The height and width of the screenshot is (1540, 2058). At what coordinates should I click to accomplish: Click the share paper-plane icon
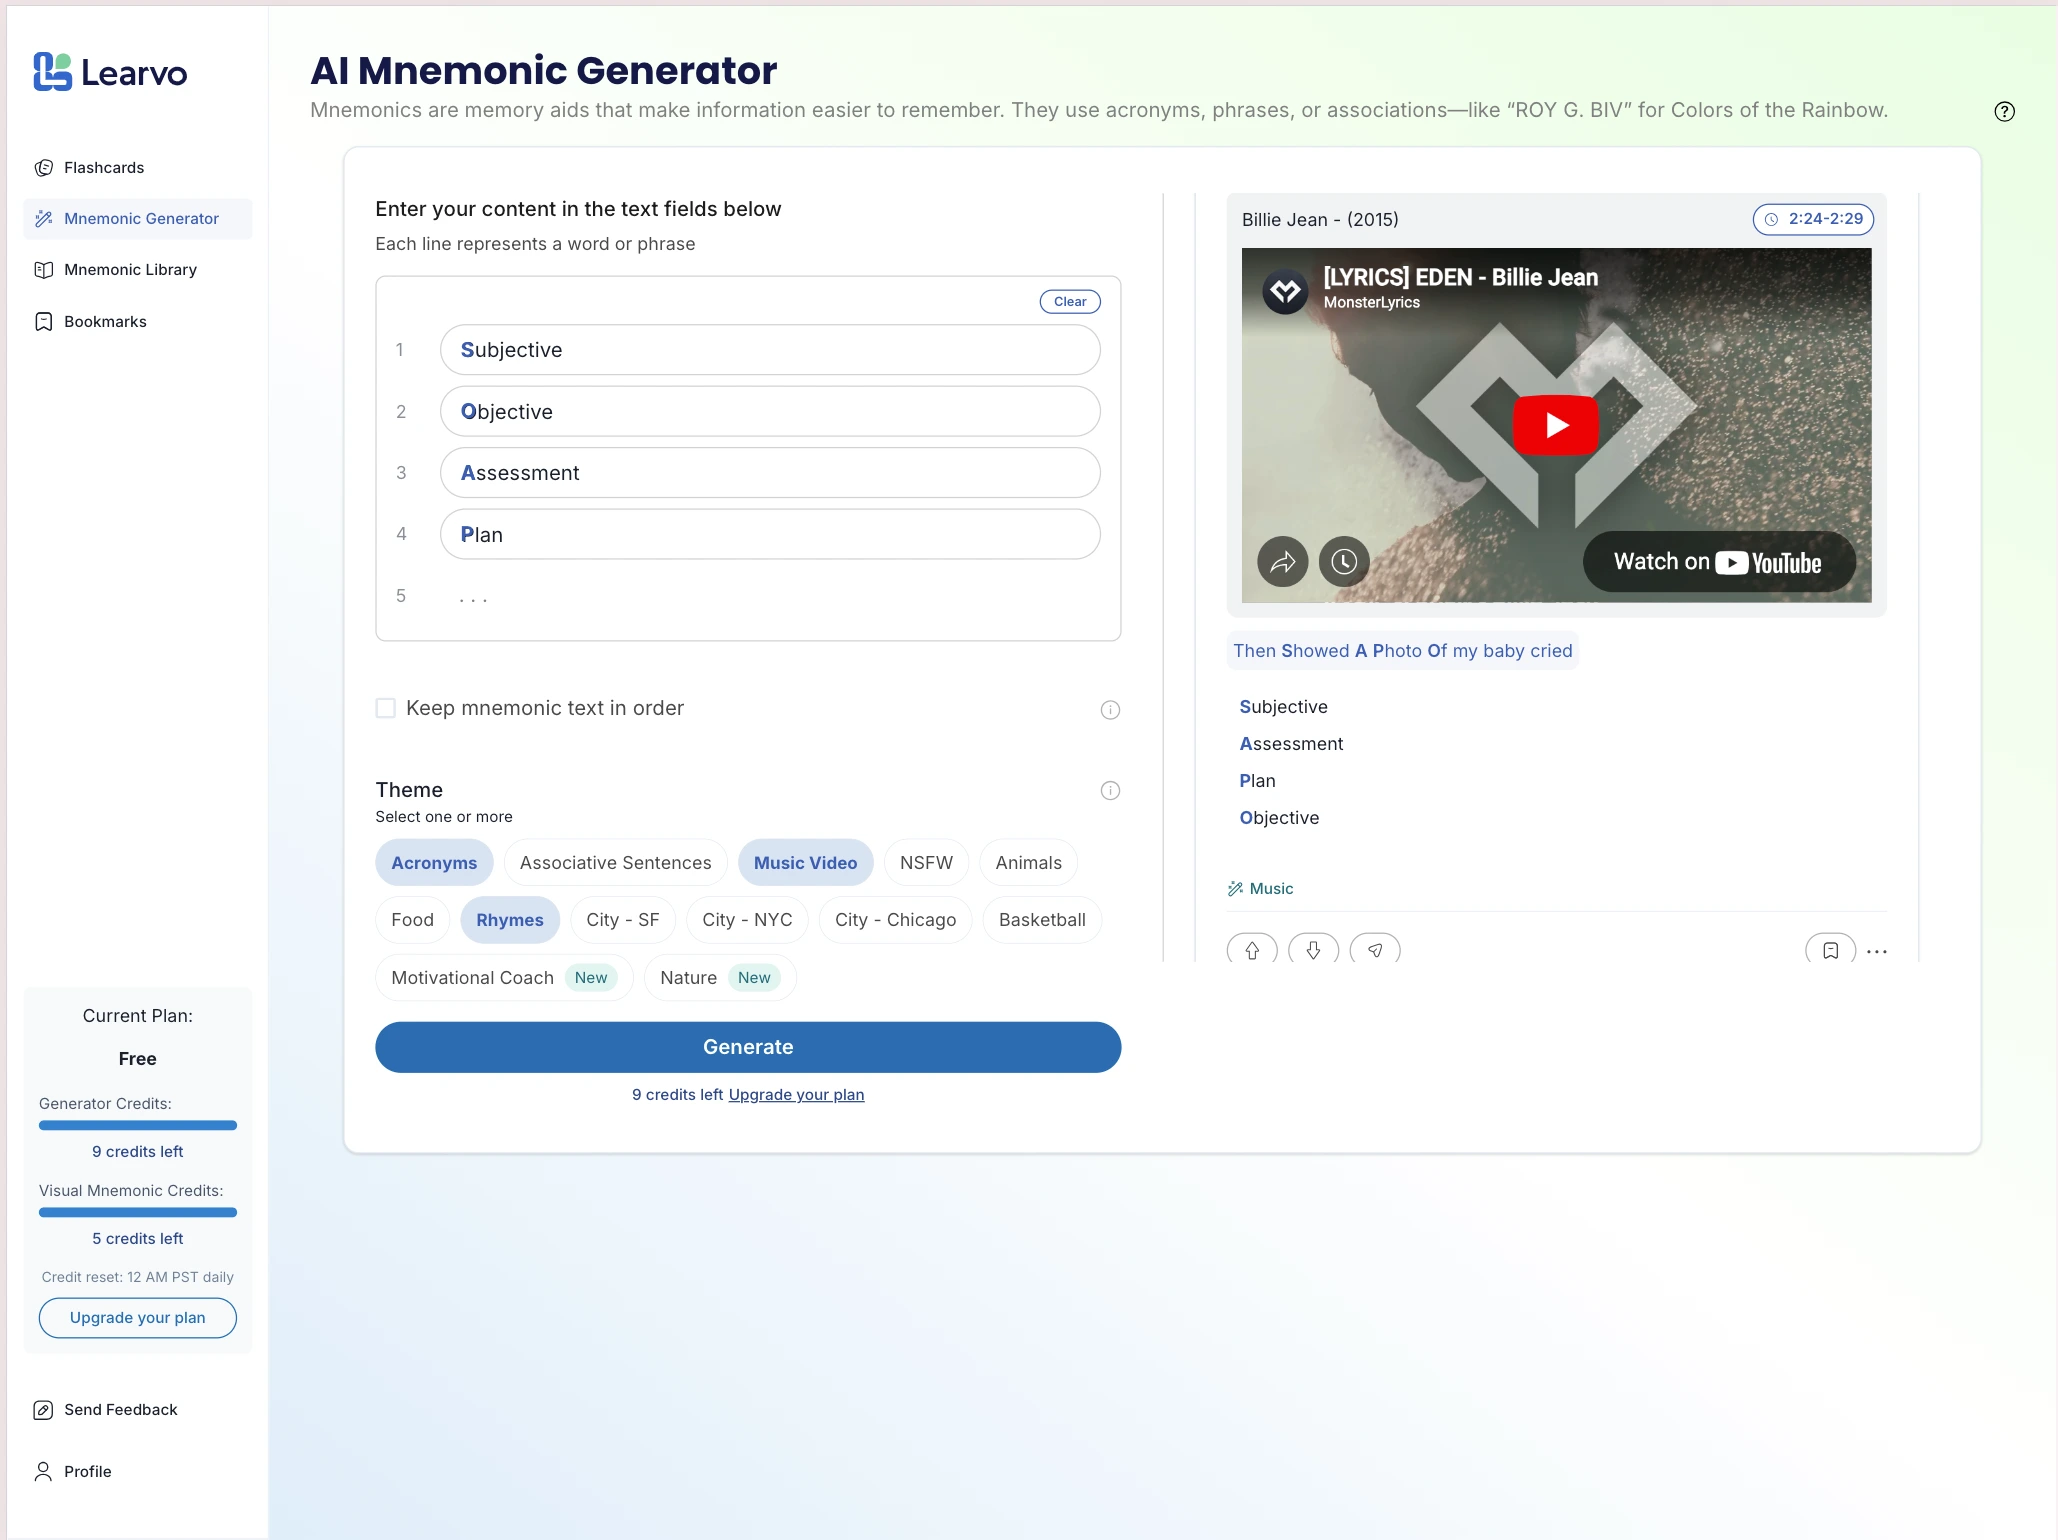[x=1375, y=949]
